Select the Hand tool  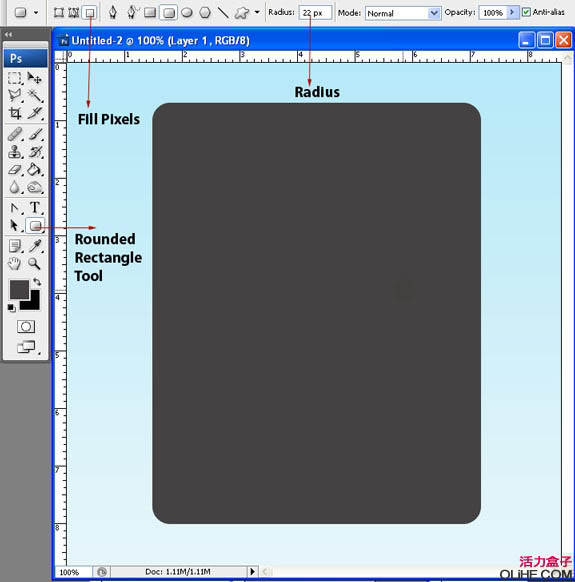14,264
